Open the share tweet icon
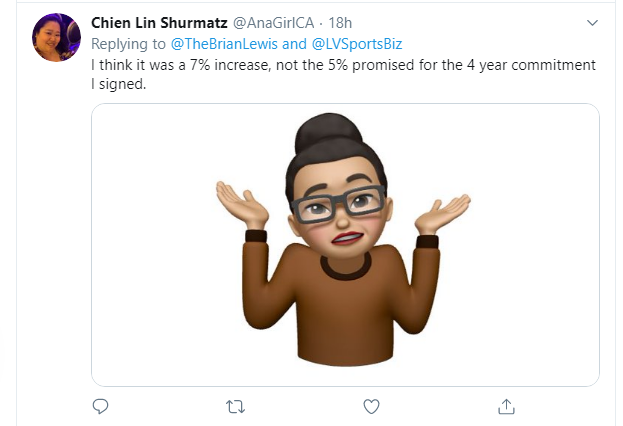 pyautogui.click(x=506, y=406)
